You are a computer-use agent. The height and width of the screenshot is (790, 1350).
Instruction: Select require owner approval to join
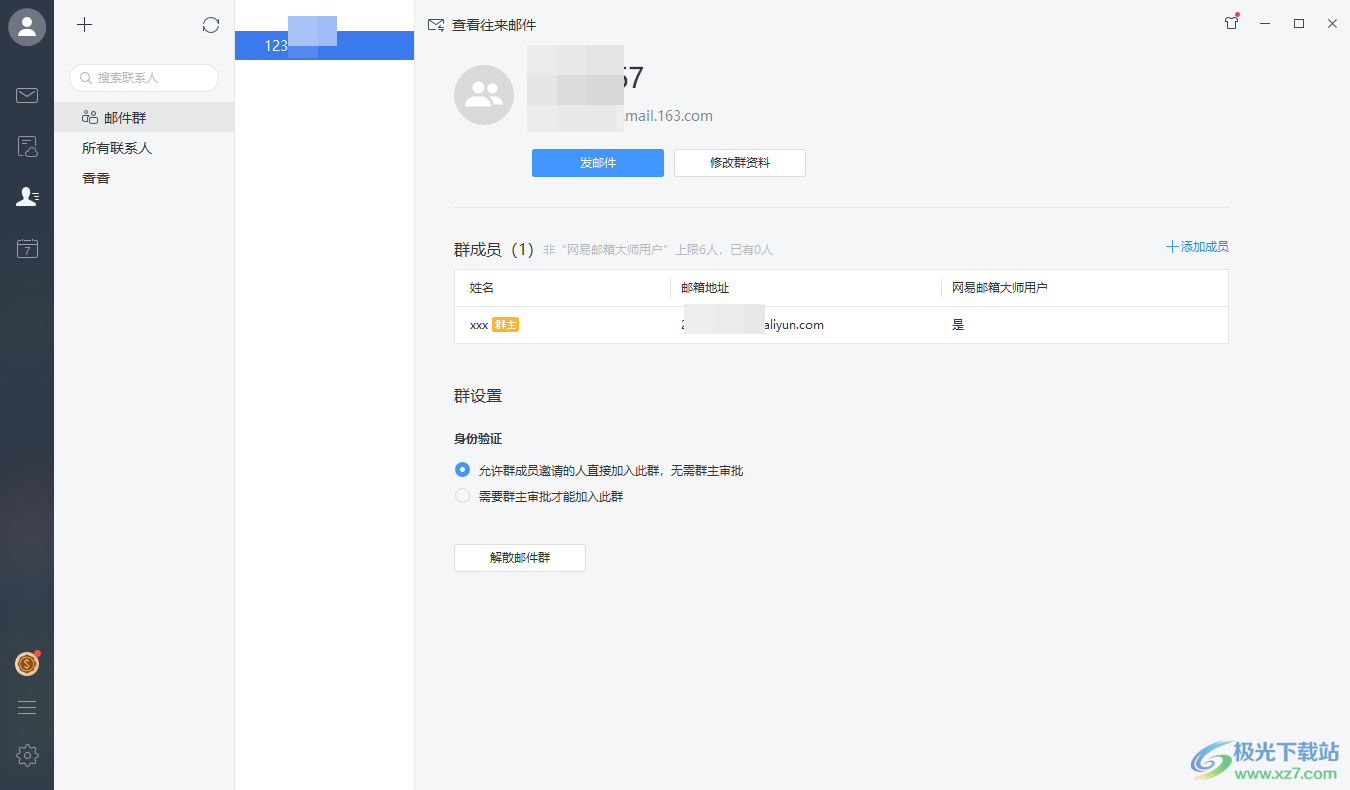pyautogui.click(x=462, y=495)
